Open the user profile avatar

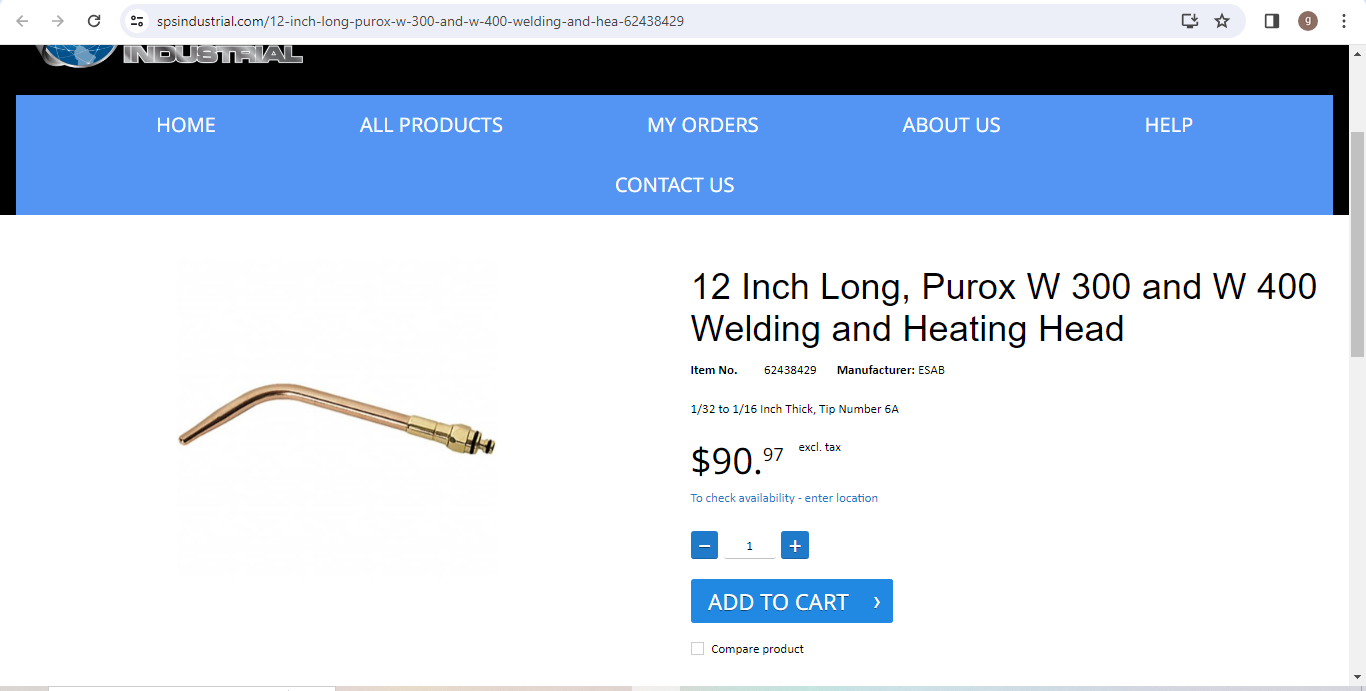click(1308, 21)
